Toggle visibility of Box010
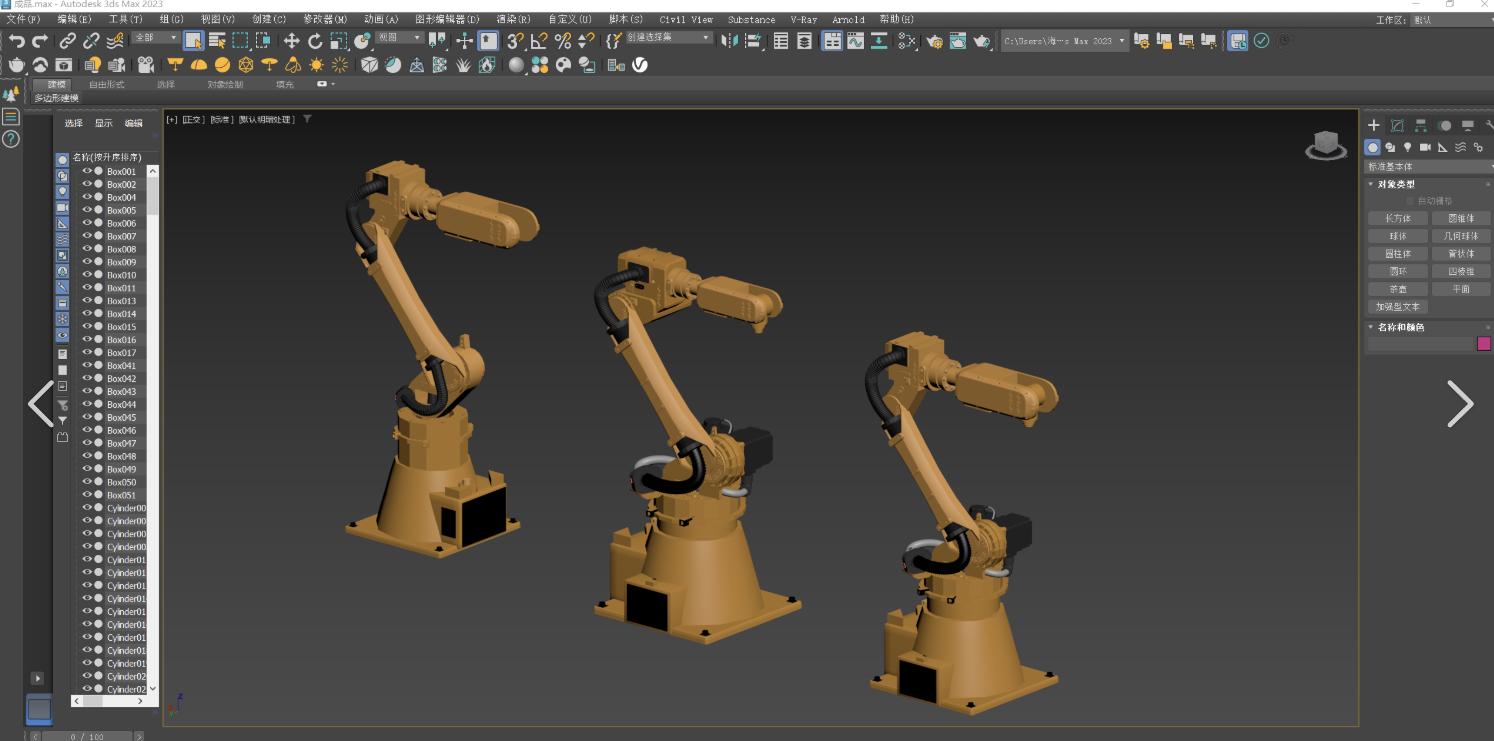The width and height of the screenshot is (1494, 741). (x=87, y=275)
